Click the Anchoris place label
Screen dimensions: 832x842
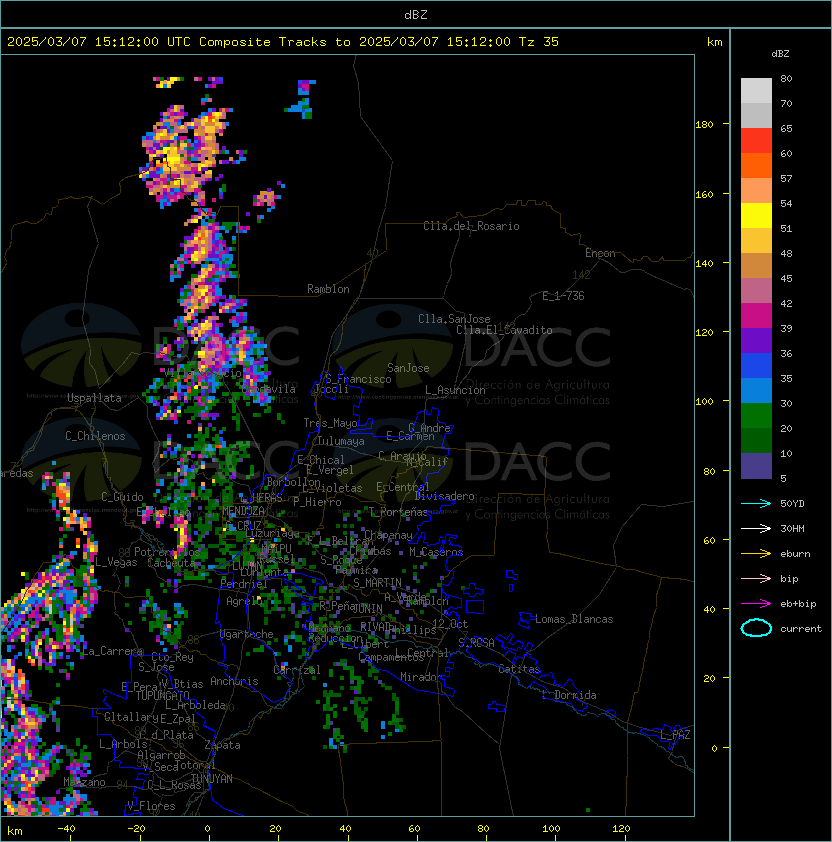(x=234, y=681)
